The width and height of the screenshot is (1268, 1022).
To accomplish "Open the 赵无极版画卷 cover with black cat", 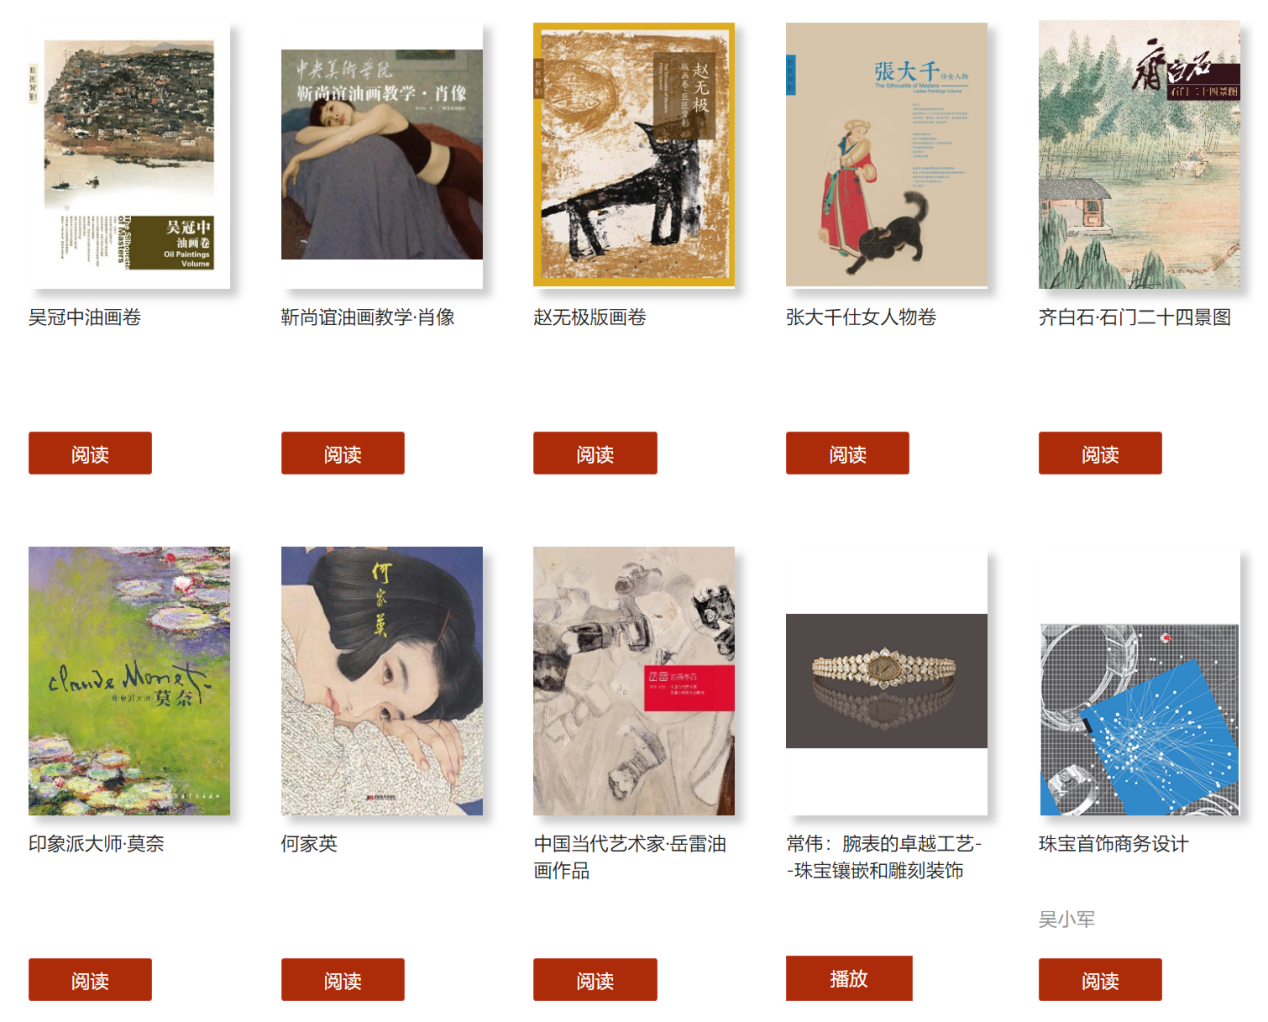I will 634,155.
